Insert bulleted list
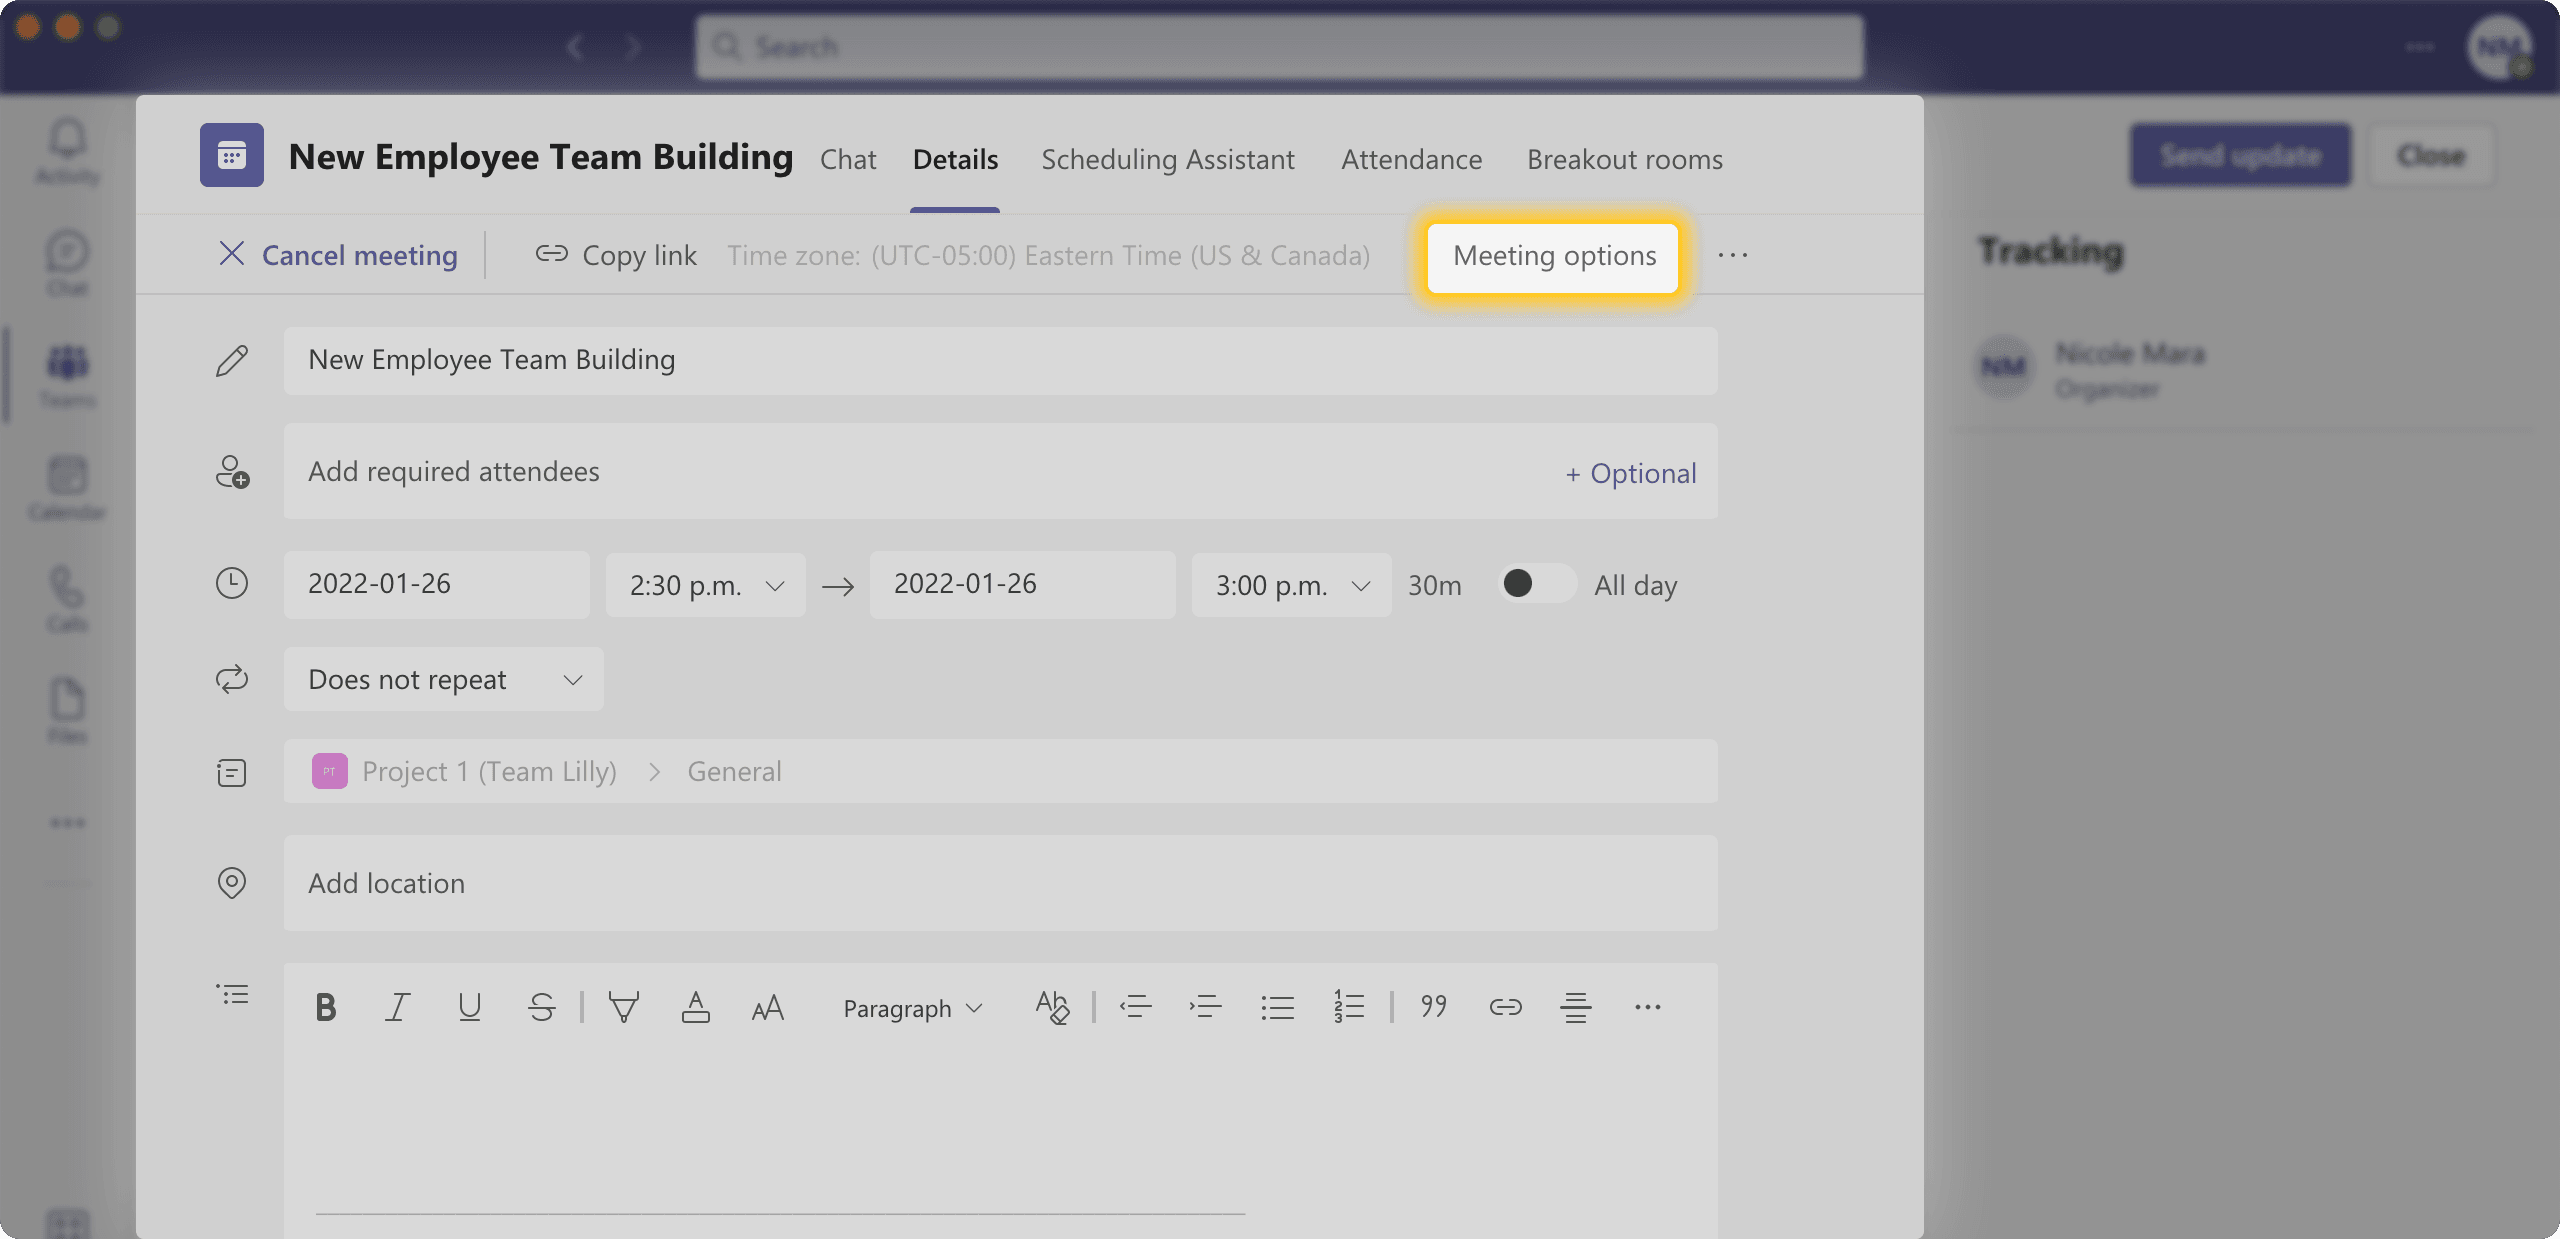 1277,1007
